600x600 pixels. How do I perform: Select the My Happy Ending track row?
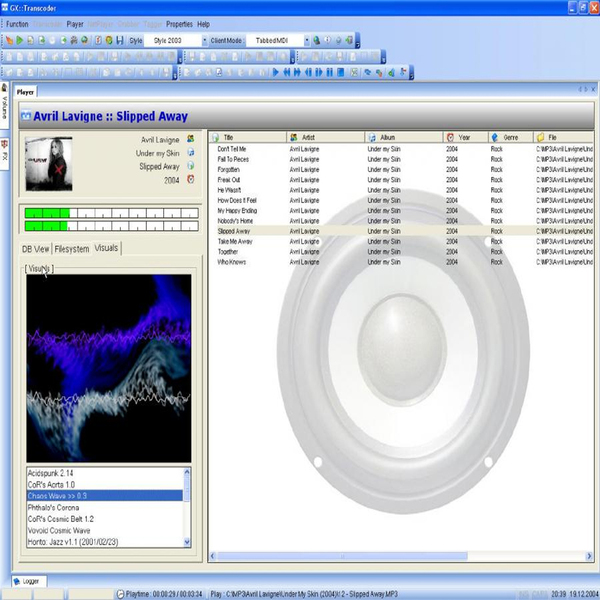pos(401,210)
